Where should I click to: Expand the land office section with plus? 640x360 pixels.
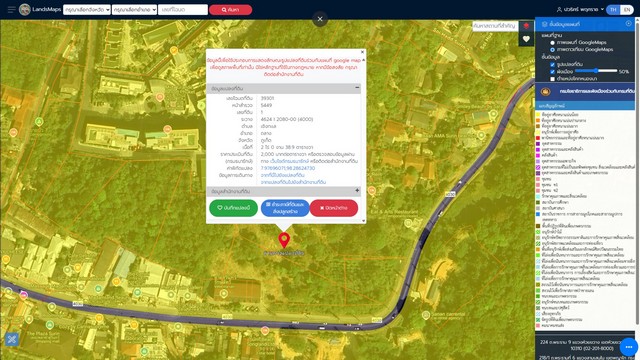pos(357,191)
